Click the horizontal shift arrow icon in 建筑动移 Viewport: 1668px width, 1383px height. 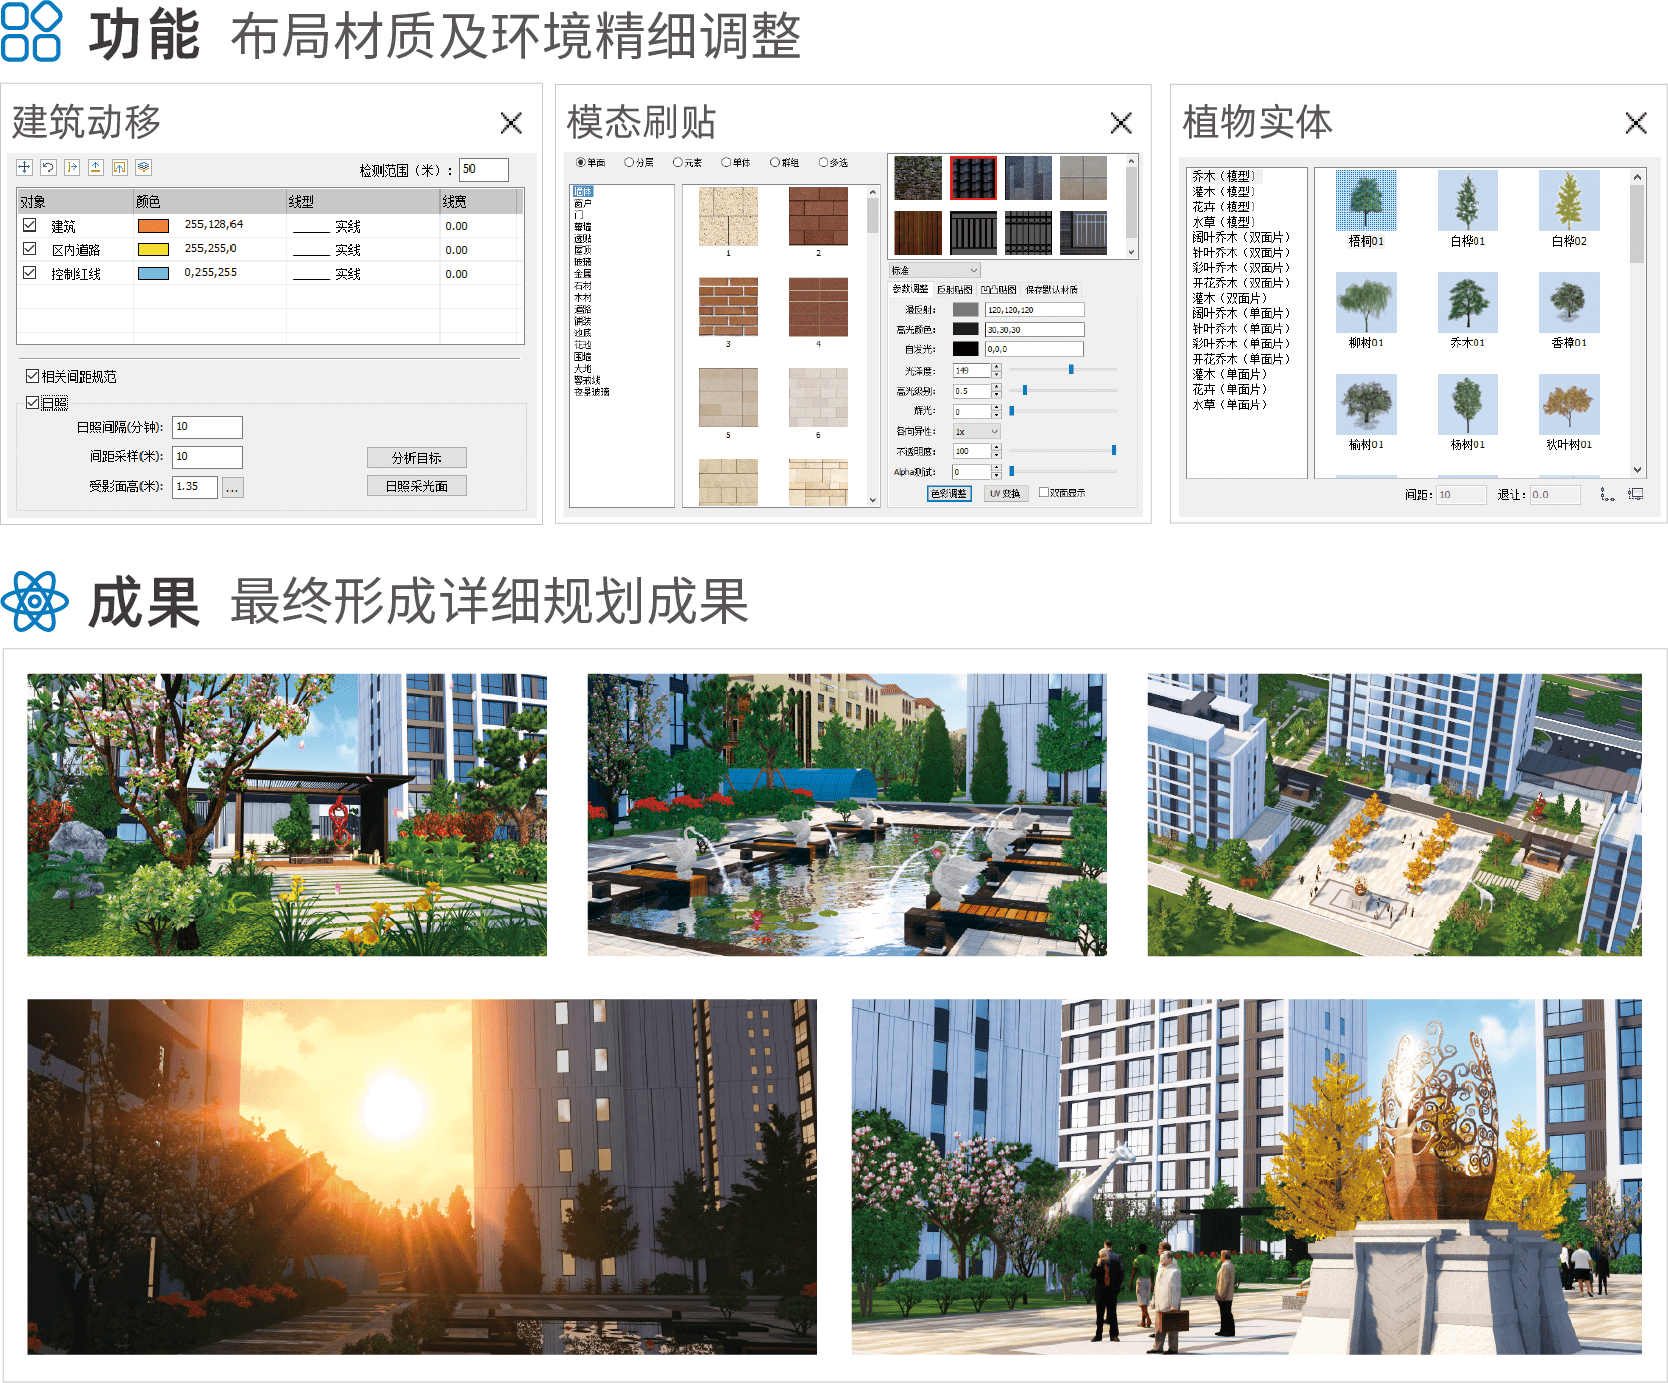coord(72,167)
